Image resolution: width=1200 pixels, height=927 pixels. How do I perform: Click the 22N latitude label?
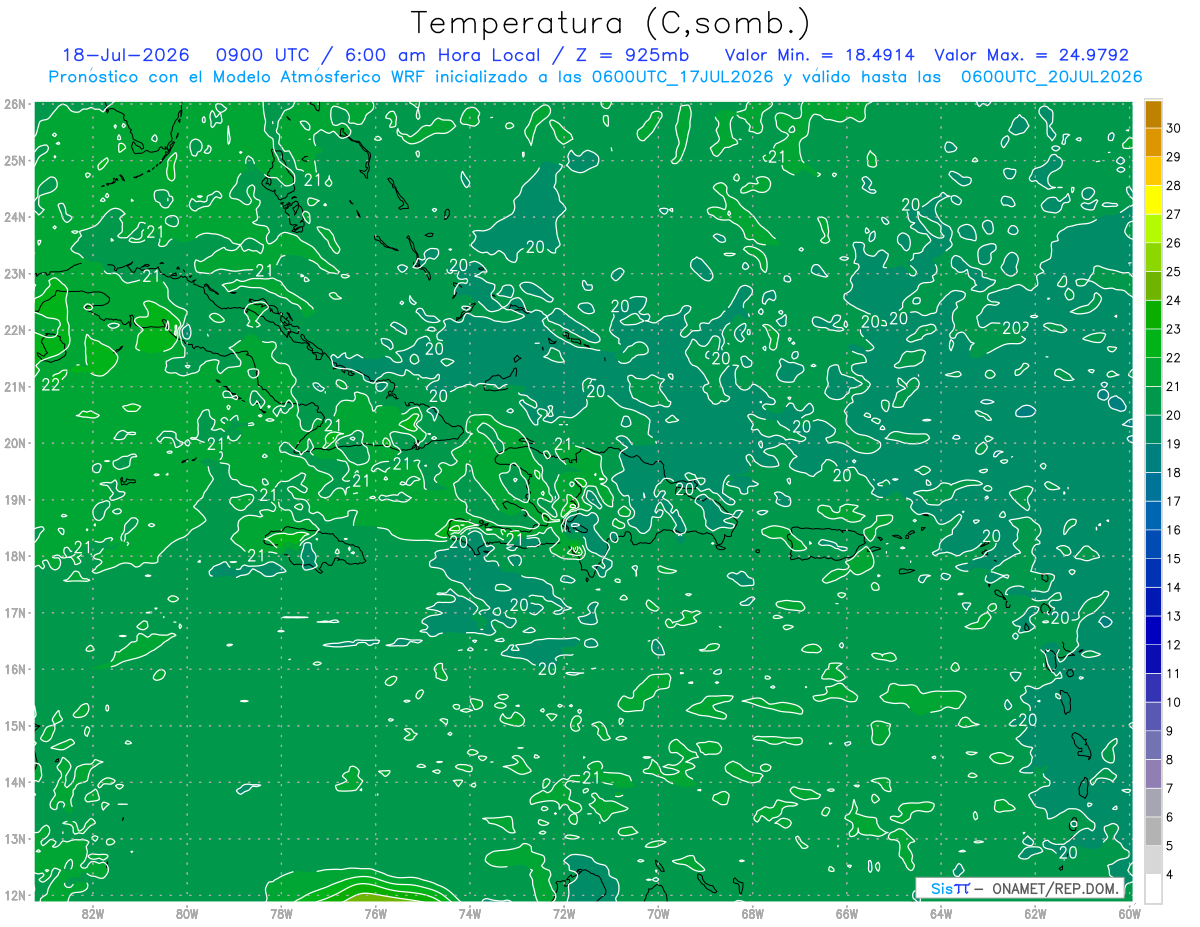14,330
